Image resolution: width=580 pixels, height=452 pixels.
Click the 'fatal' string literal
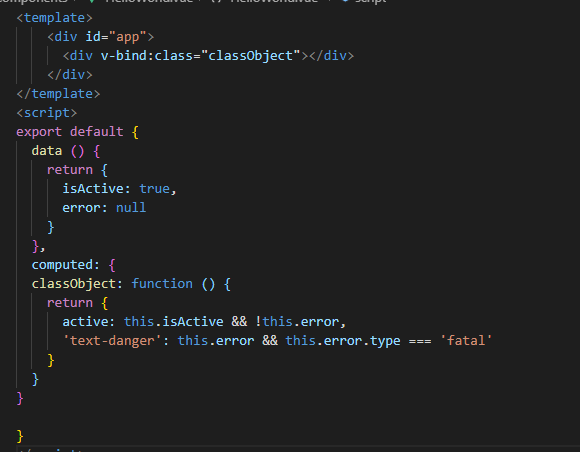coord(466,341)
